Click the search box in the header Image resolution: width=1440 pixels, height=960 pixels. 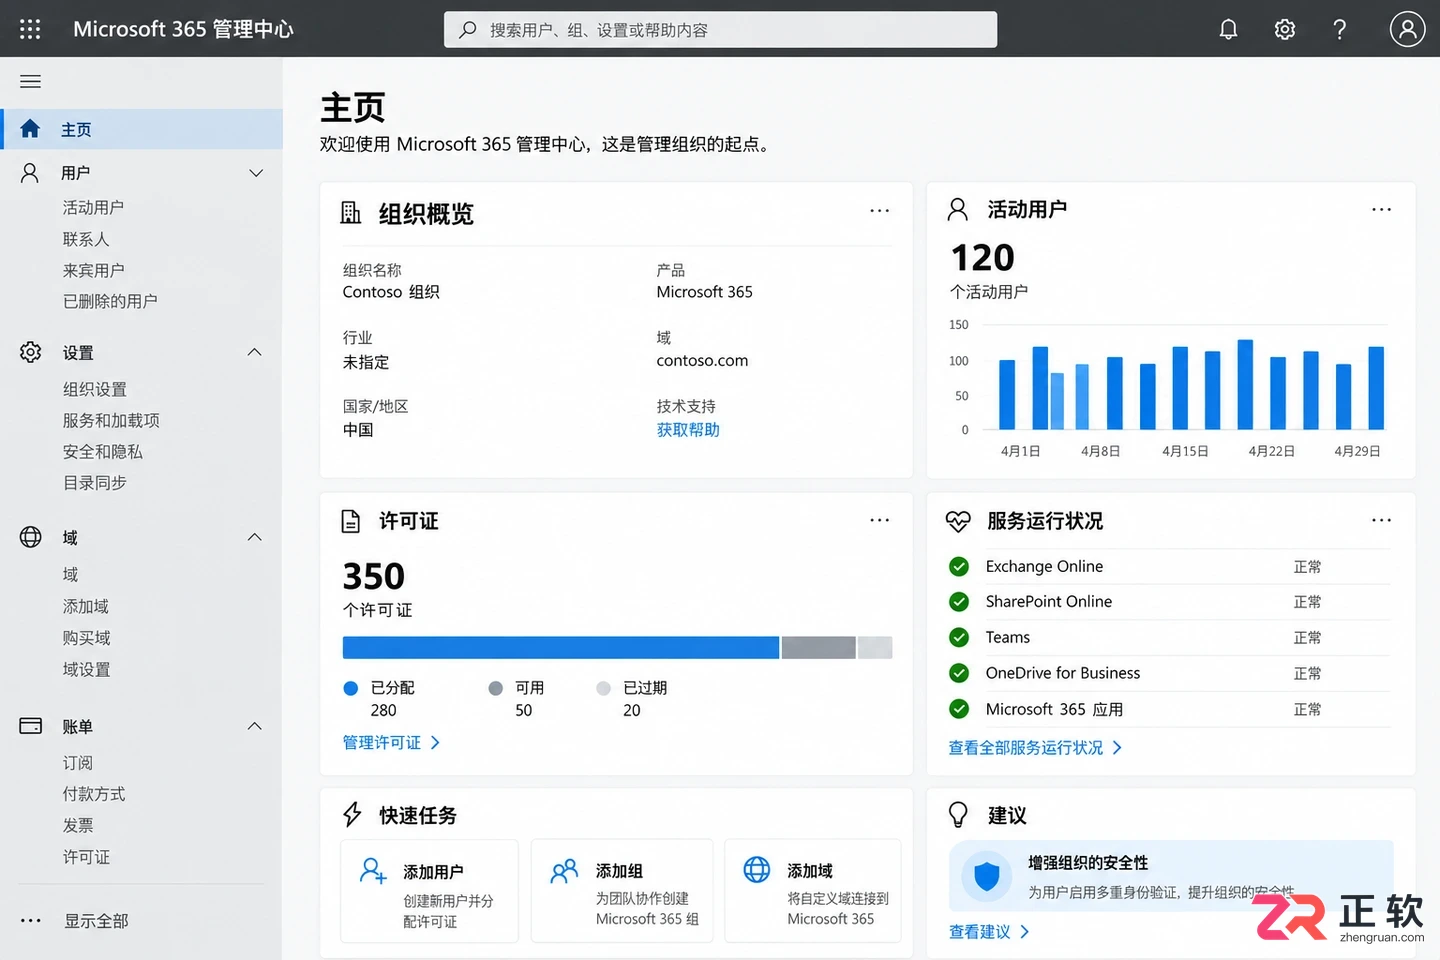coord(720,30)
